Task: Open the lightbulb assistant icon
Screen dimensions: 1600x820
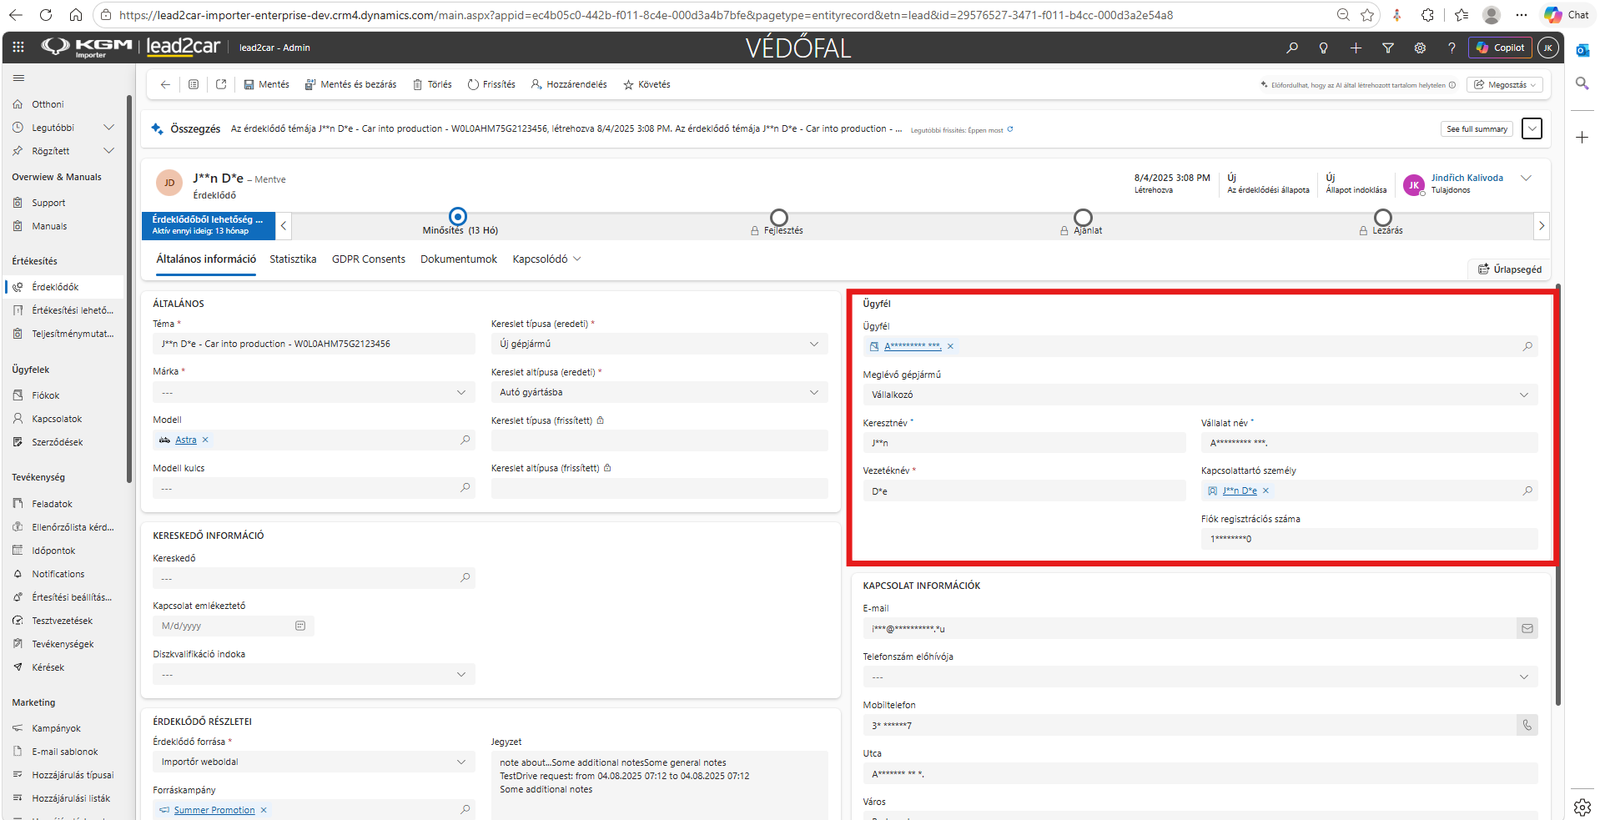Action: [1324, 47]
